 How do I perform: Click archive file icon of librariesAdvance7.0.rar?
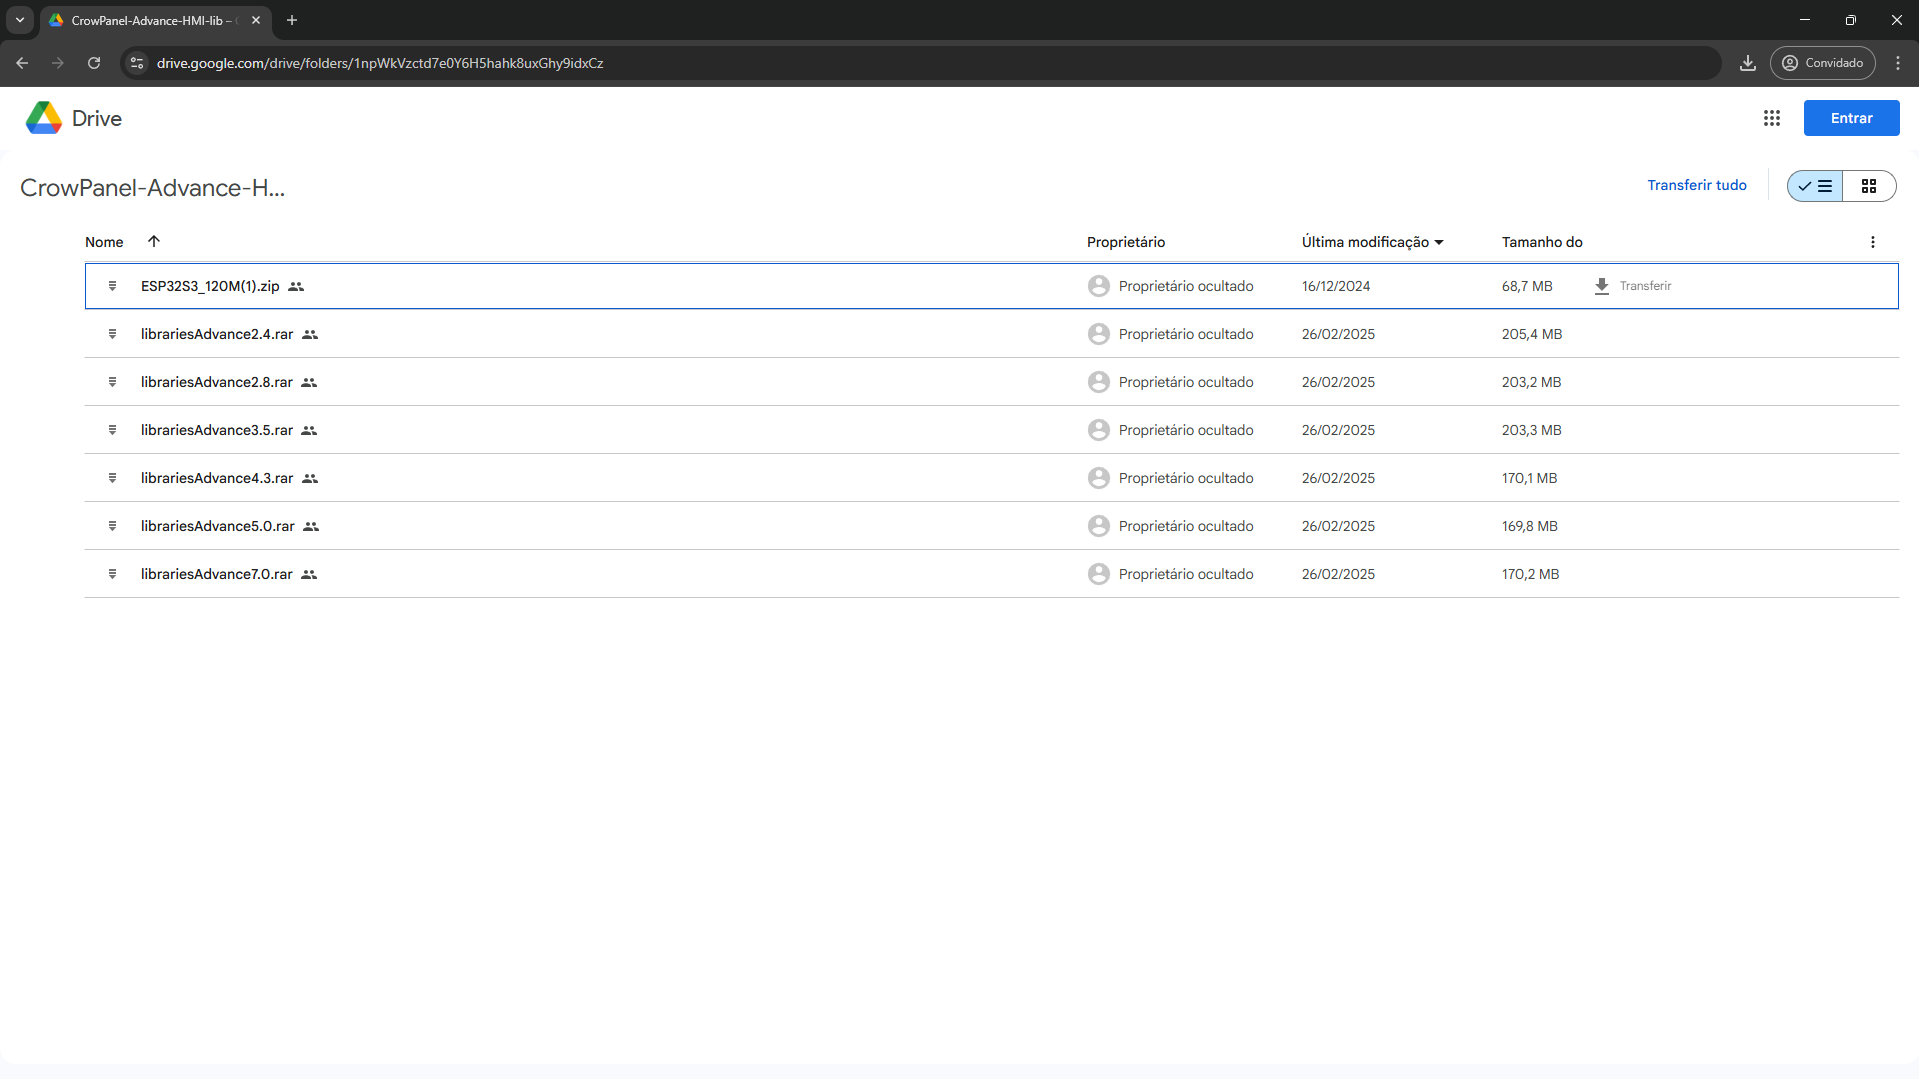pyautogui.click(x=112, y=574)
